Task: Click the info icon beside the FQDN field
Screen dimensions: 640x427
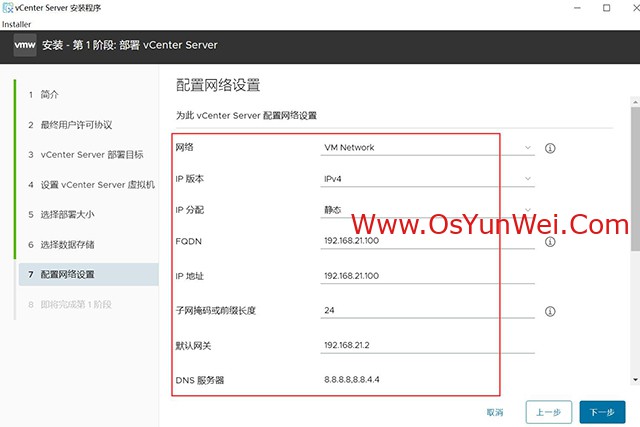Action: (x=550, y=242)
